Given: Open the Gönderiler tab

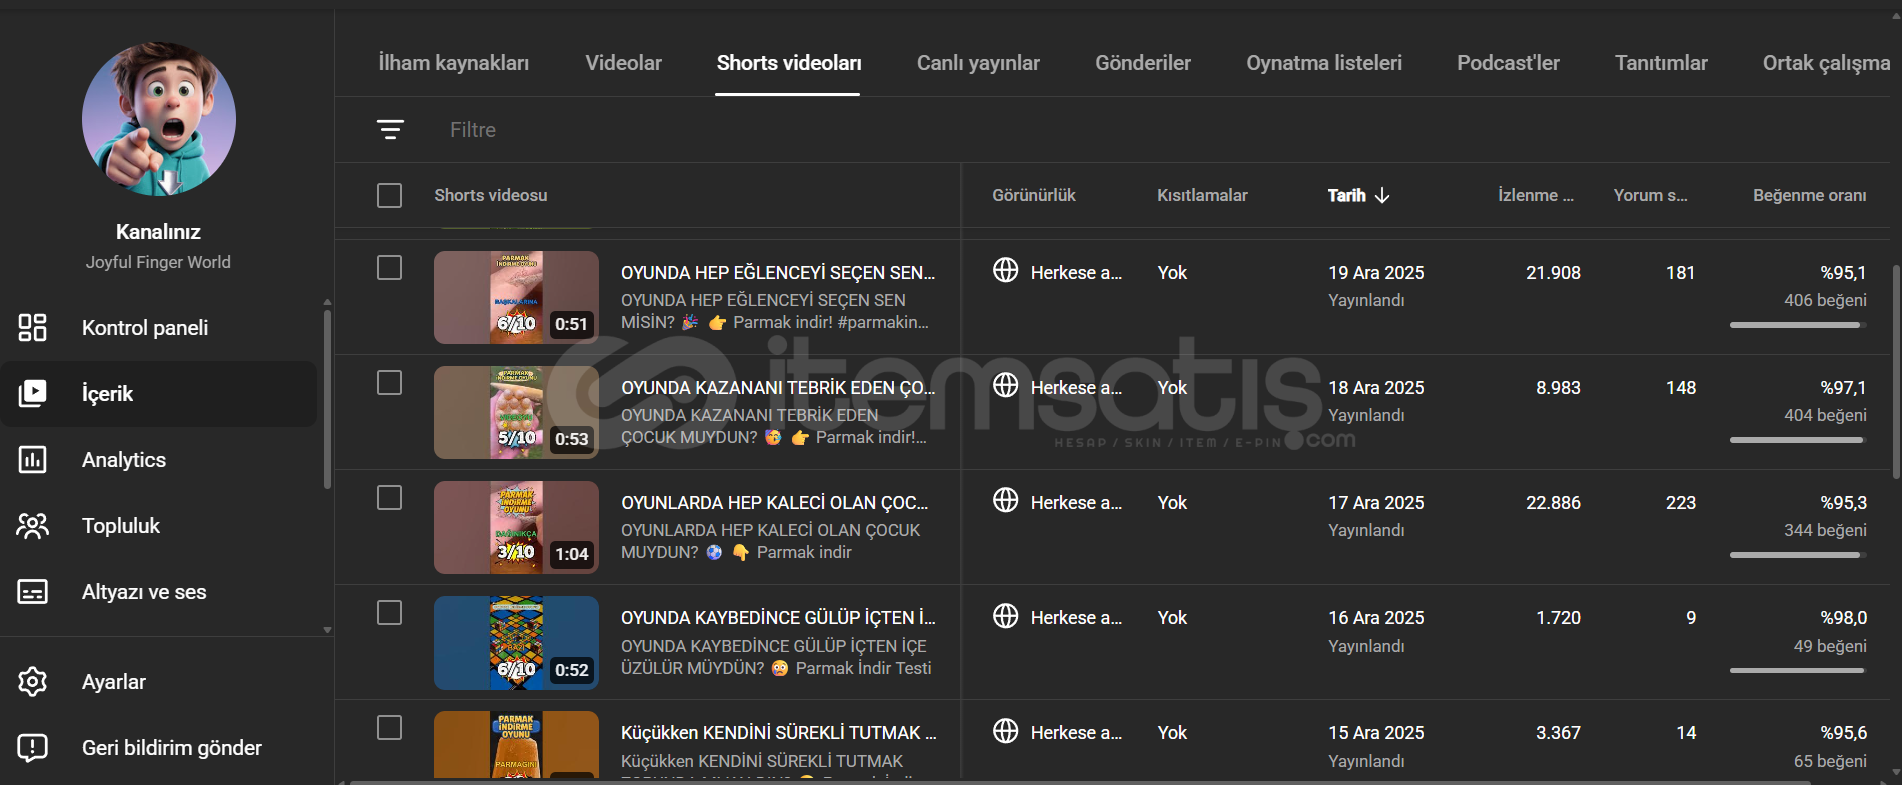Looking at the screenshot, I should coord(1143,63).
